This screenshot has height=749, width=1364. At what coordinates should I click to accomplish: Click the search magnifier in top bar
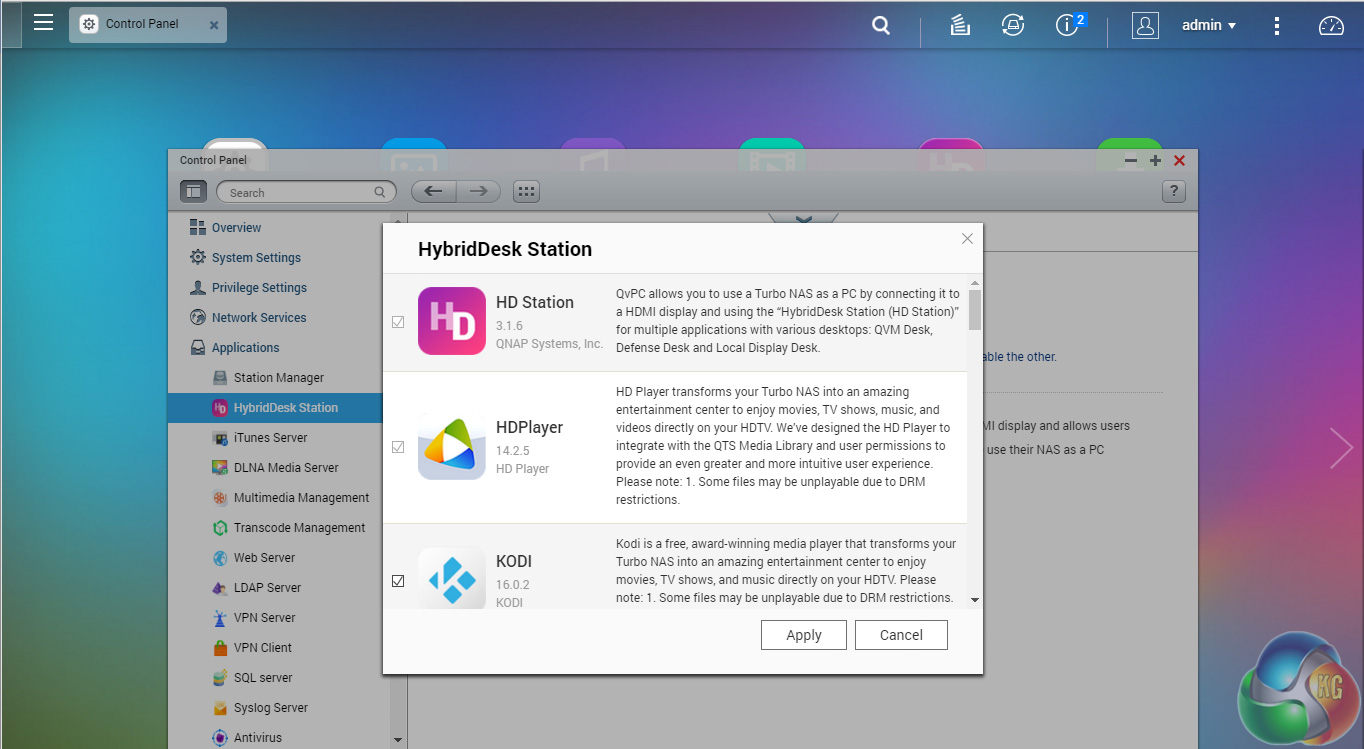(x=881, y=26)
